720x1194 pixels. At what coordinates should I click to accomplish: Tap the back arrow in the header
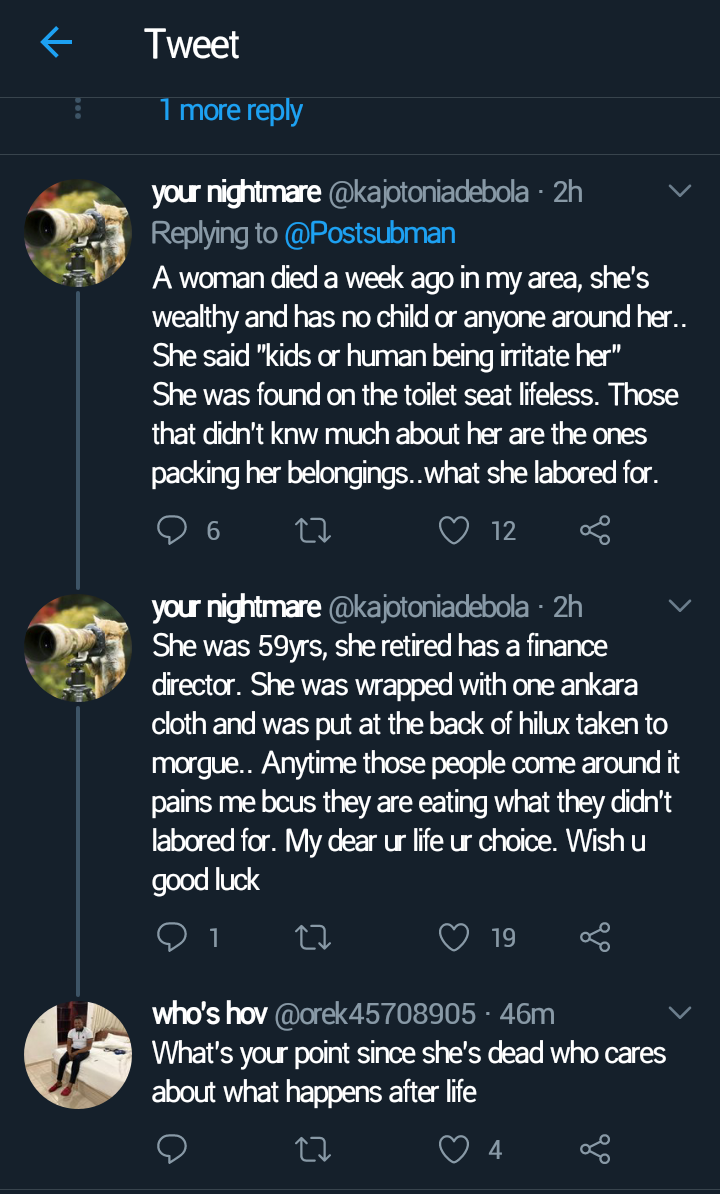56,43
